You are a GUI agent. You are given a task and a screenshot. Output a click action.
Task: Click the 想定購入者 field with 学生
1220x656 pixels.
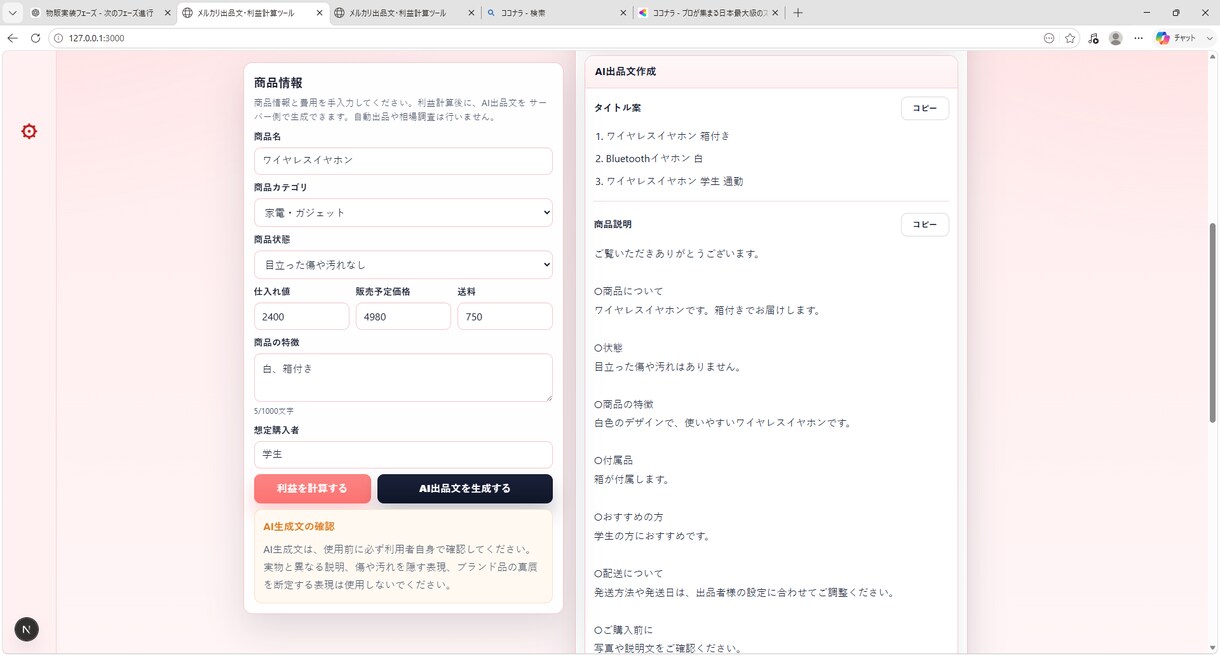pyautogui.click(x=403, y=454)
